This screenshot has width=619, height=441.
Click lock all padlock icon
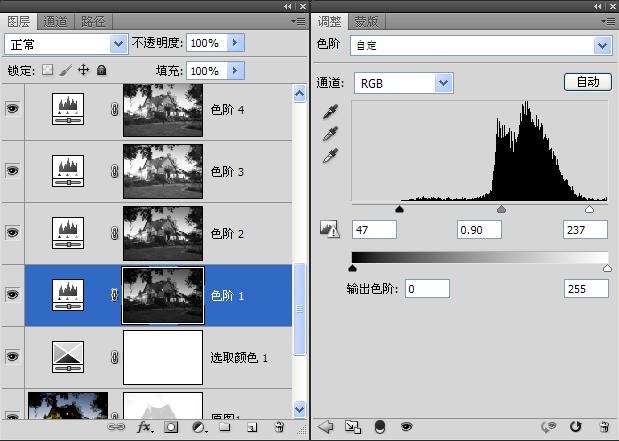[102, 70]
